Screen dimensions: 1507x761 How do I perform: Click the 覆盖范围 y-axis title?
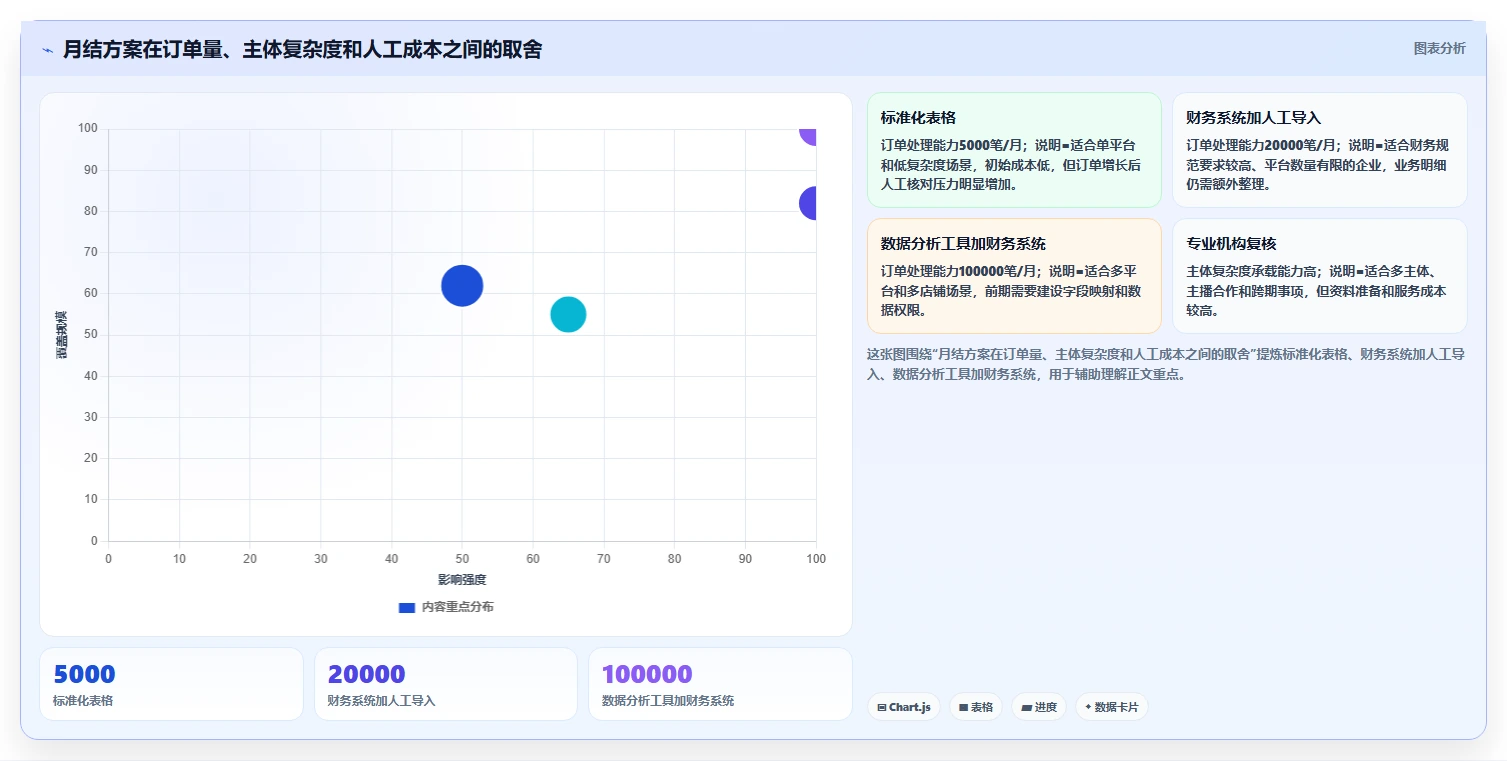[62, 335]
